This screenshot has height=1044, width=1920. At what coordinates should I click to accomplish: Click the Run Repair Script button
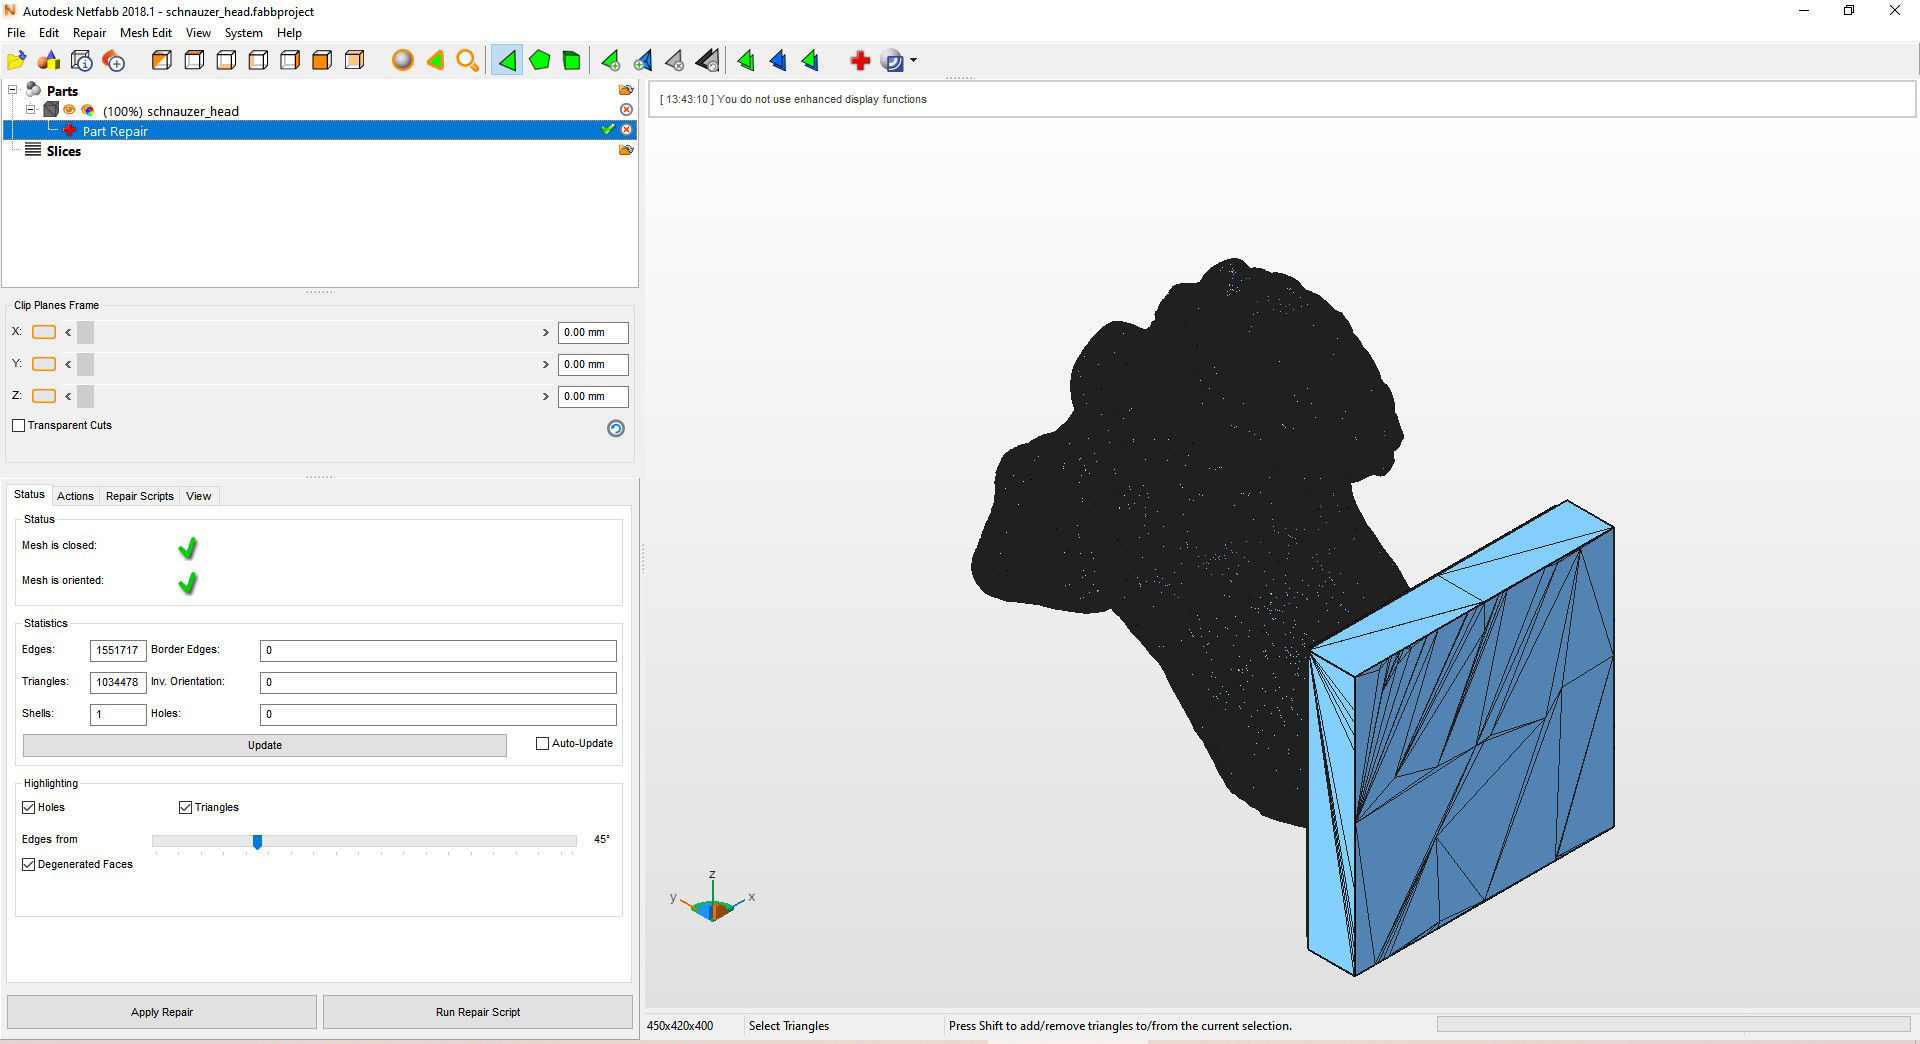tap(478, 1012)
